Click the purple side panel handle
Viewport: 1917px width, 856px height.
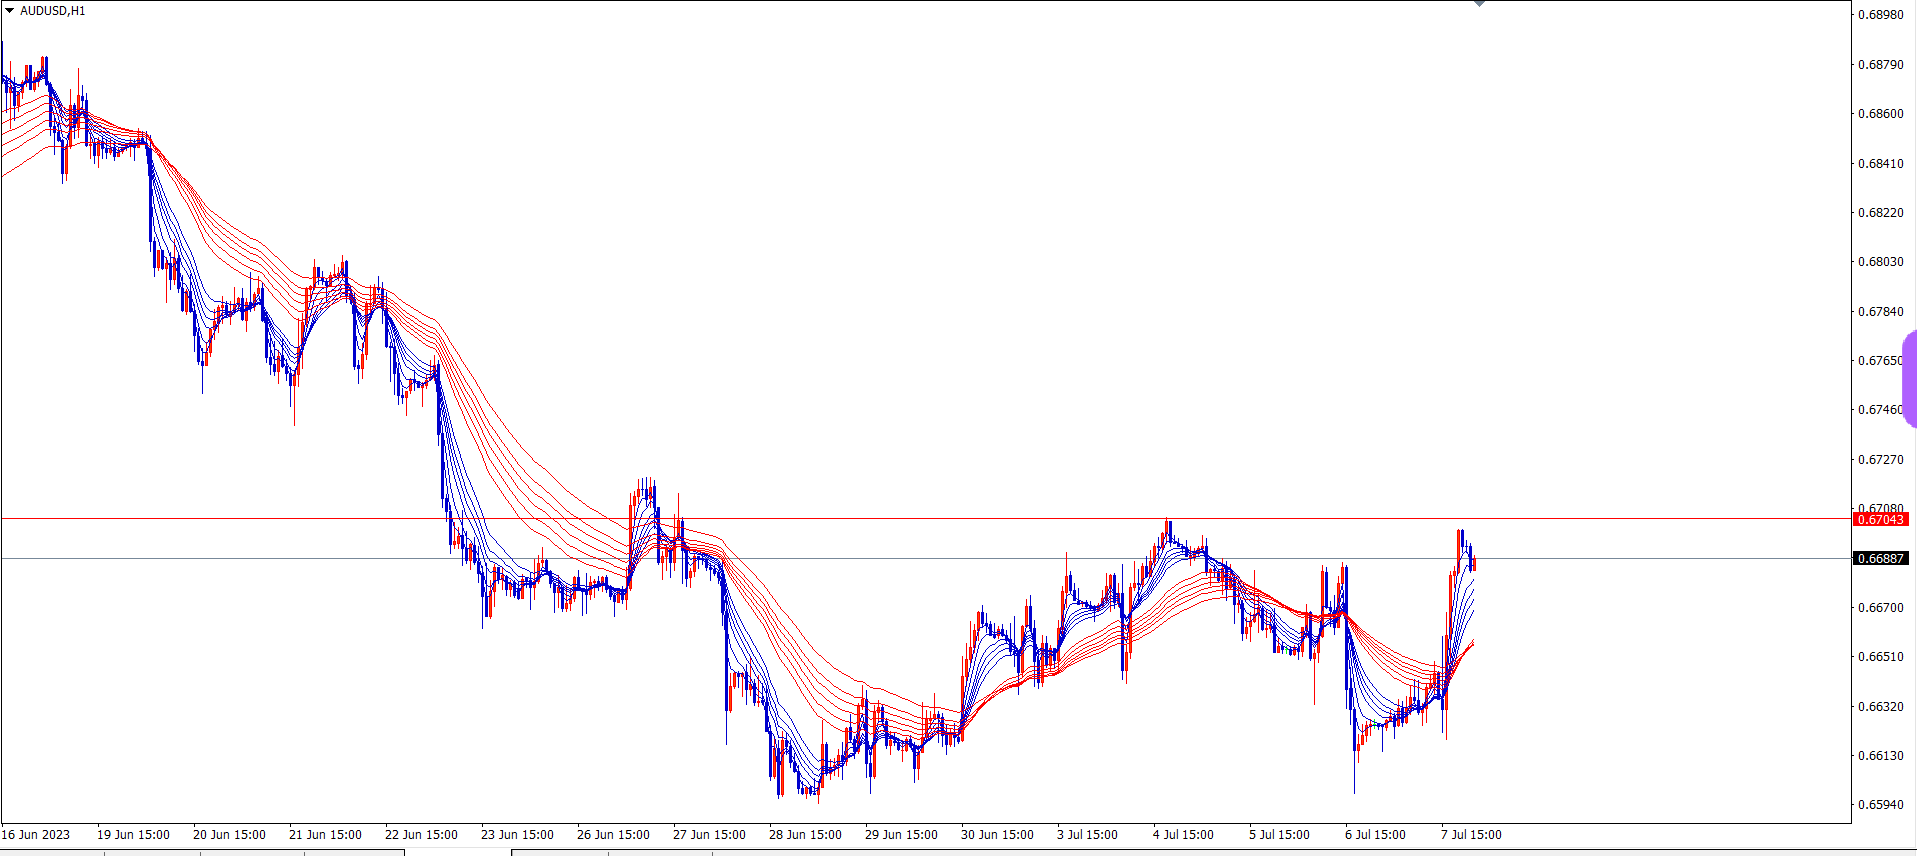tap(1910, 379)
